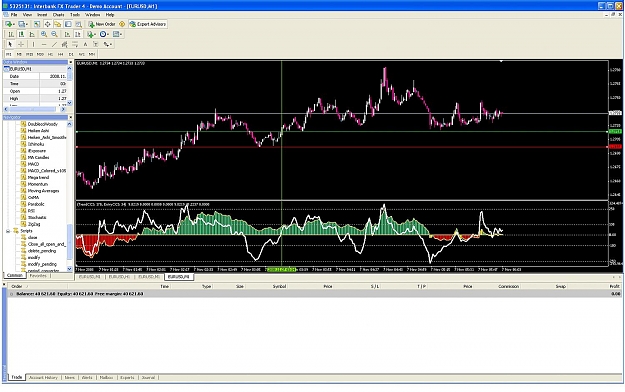Image resolution: width=625 pixels, height=392 pixels.
Task: Switch to the Journal tab
Action: pyautogui.click(x=148, y=378)
